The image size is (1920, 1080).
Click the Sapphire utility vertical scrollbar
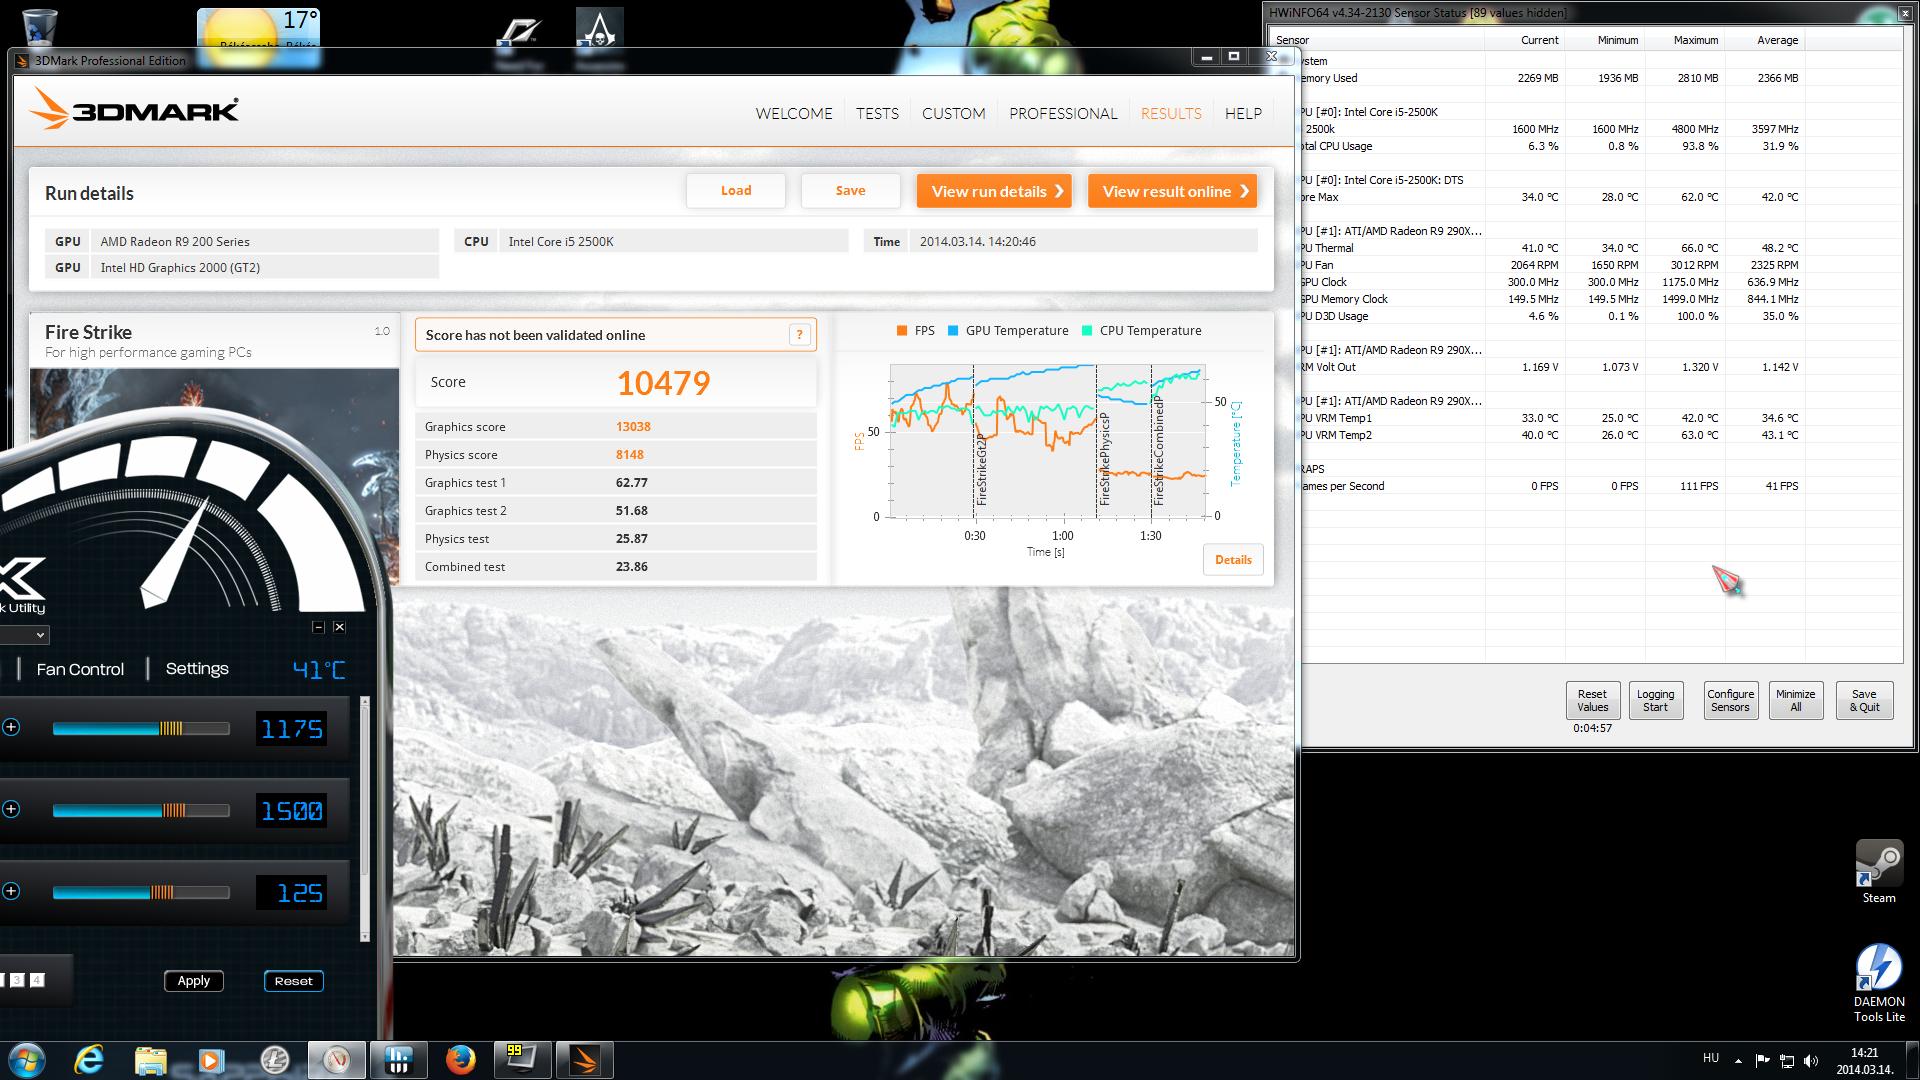364,820
